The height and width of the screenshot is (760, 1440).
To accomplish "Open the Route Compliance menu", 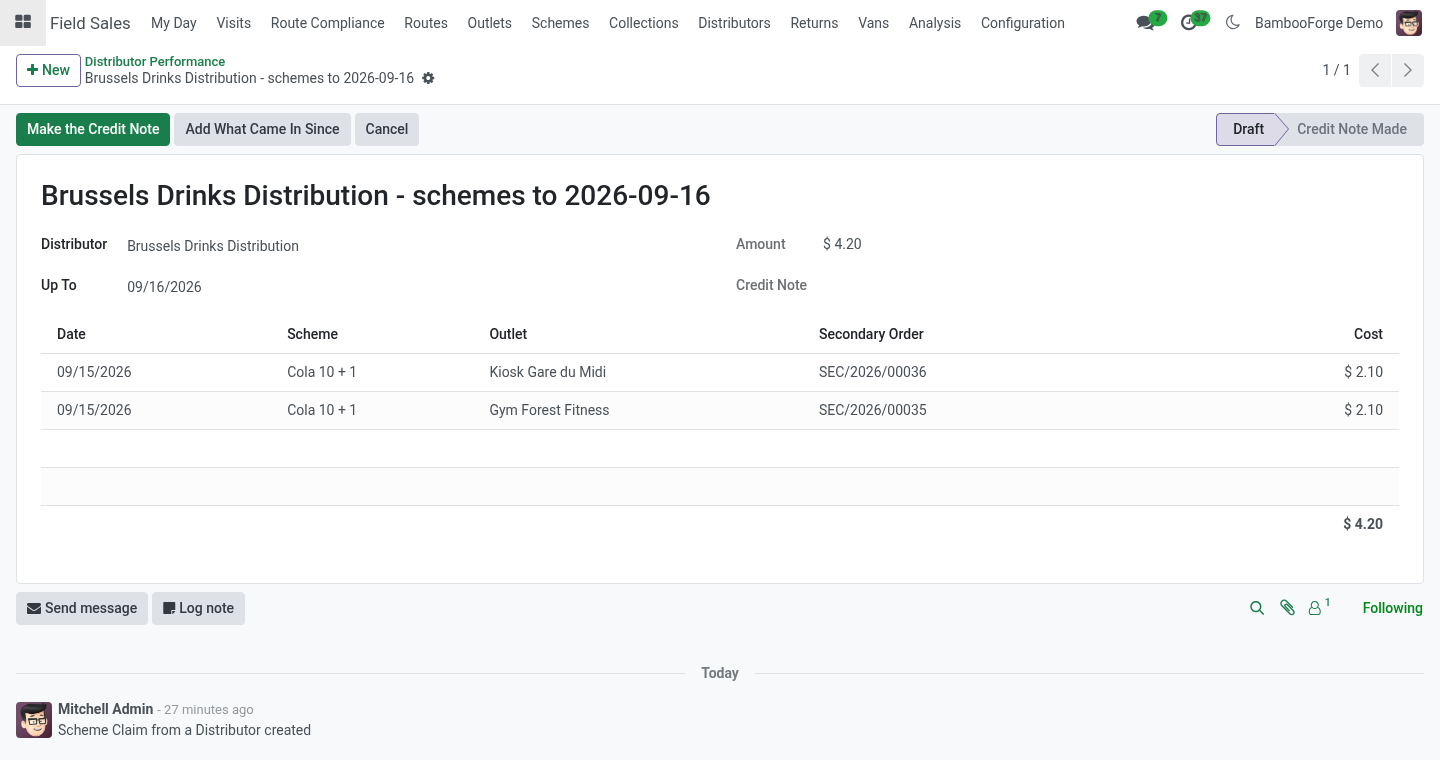I will 328,23.
